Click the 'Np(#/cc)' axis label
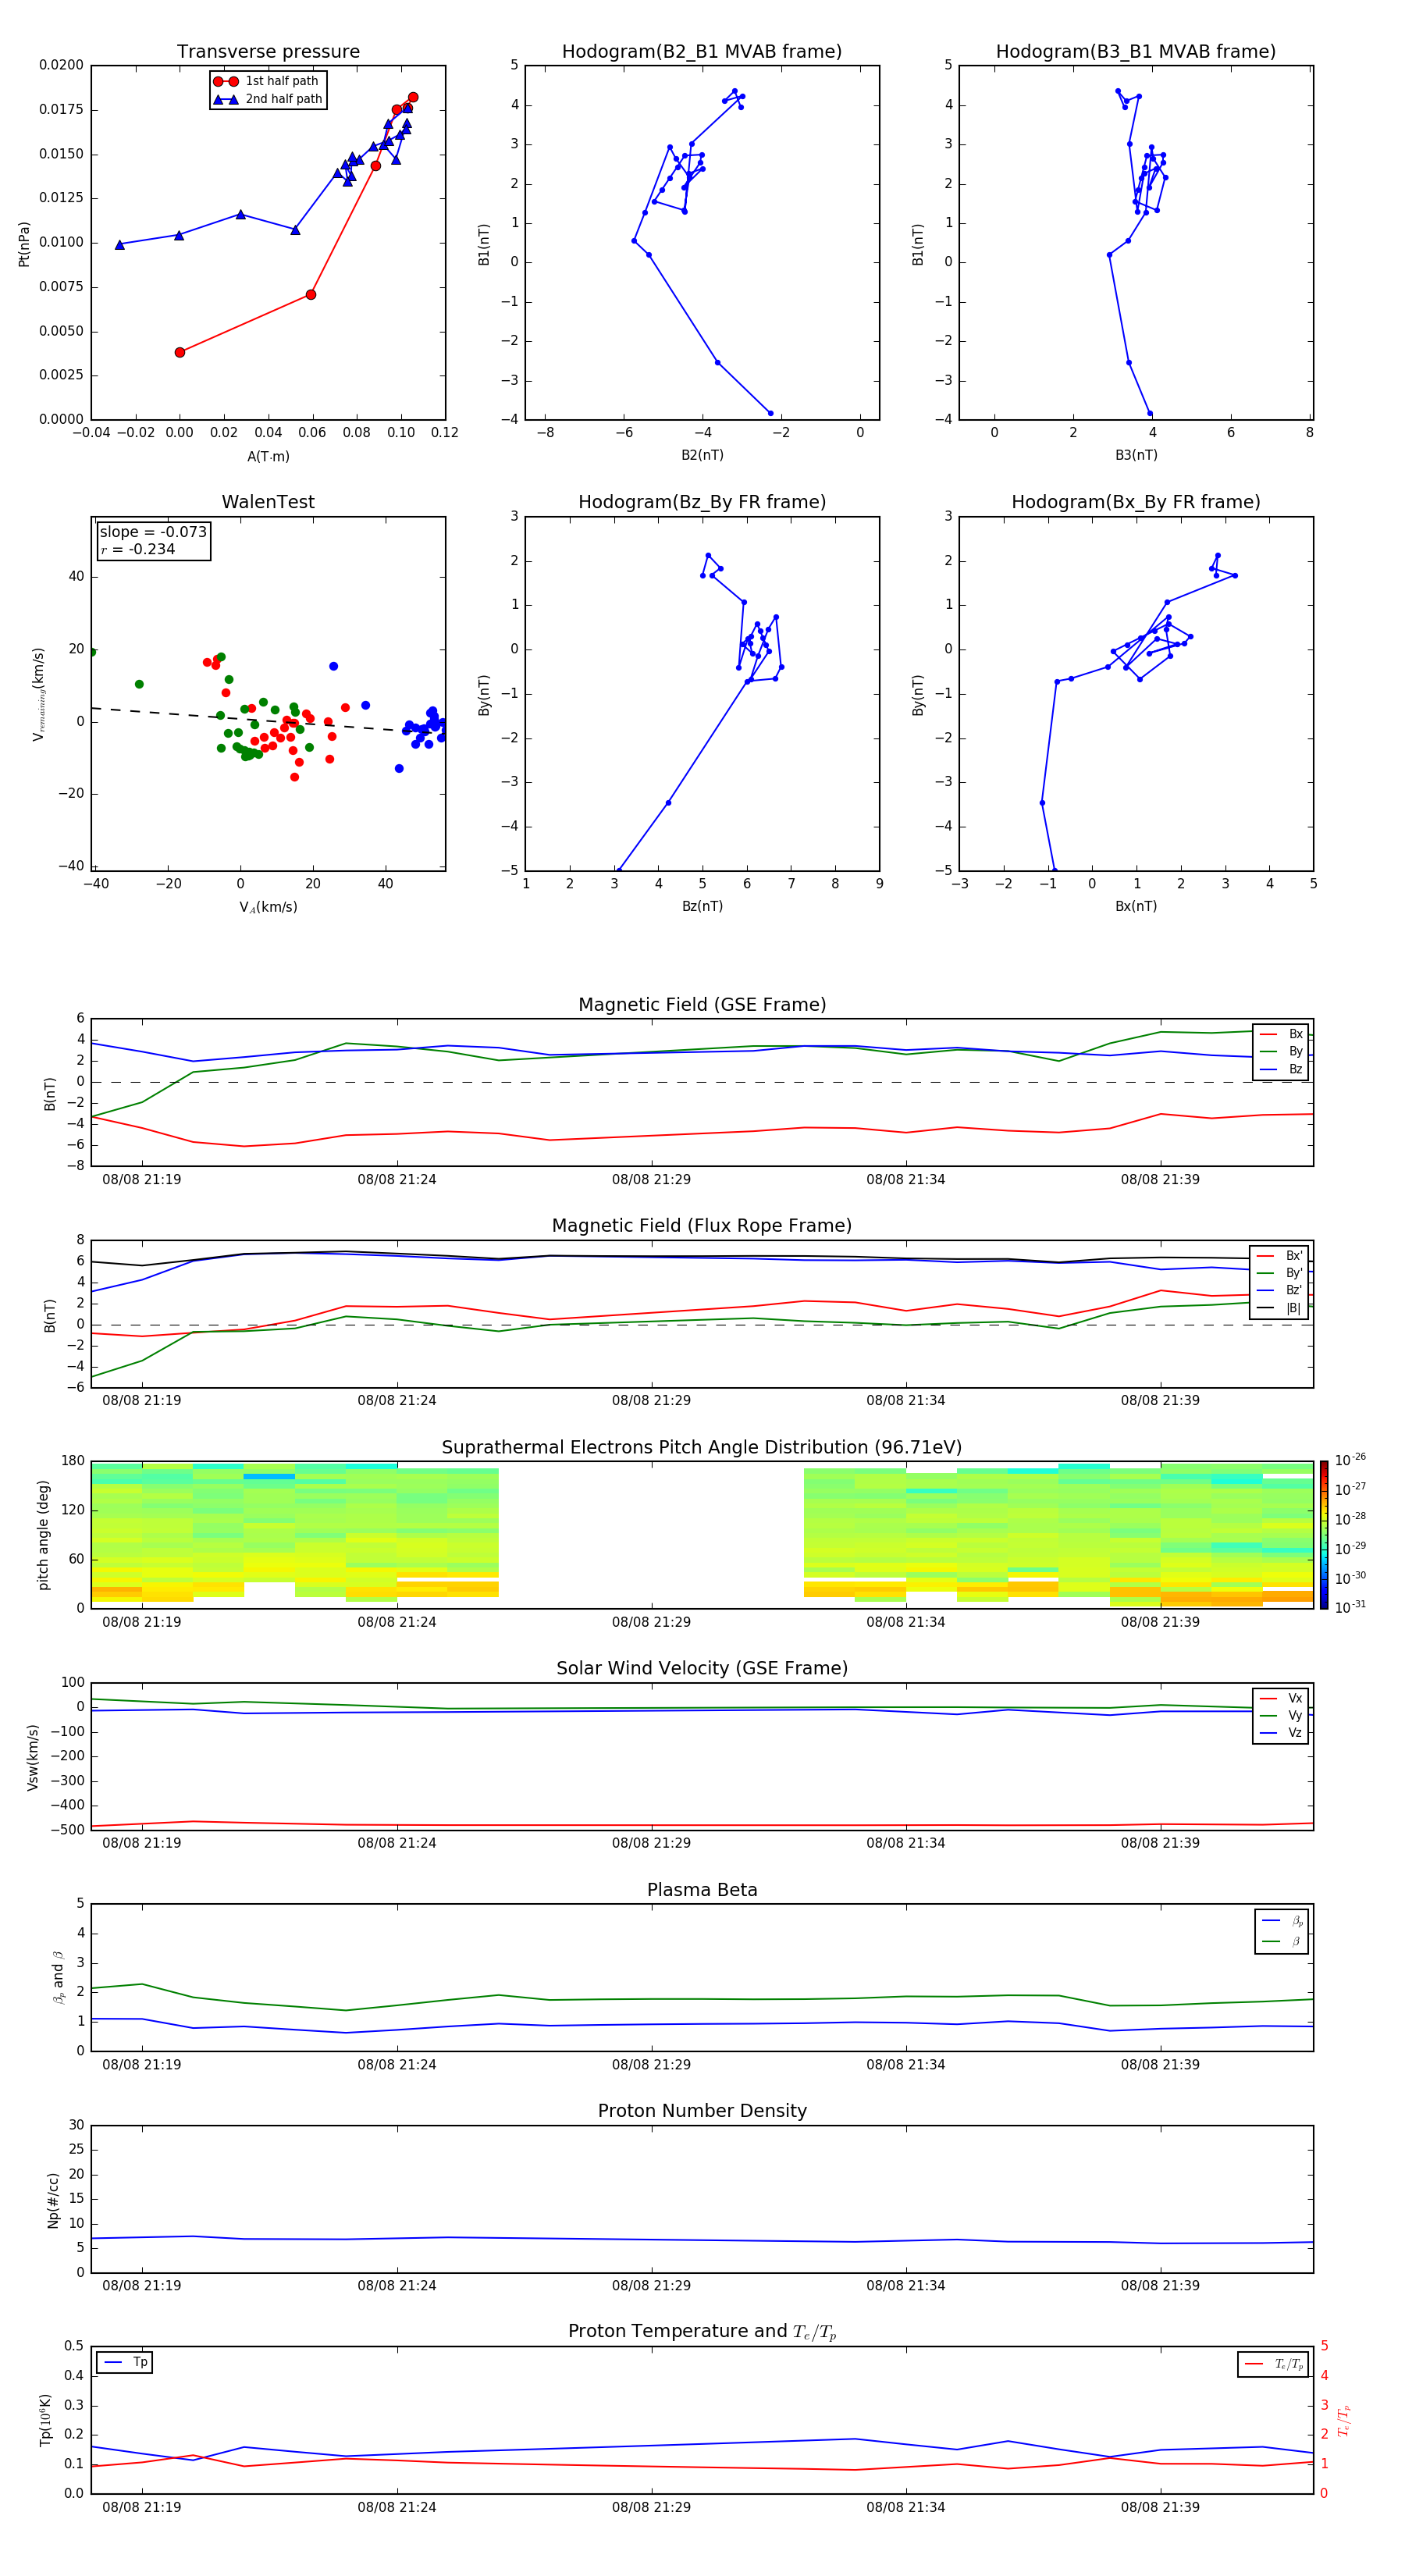 click(53, 2199)
